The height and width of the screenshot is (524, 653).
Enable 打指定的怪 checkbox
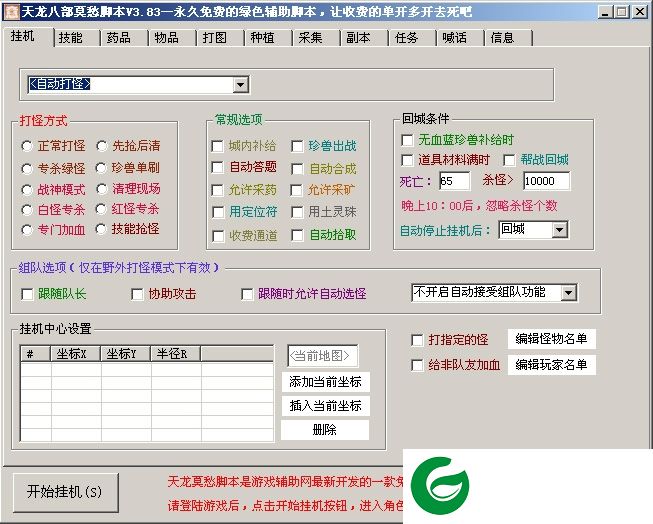(417, 340)
